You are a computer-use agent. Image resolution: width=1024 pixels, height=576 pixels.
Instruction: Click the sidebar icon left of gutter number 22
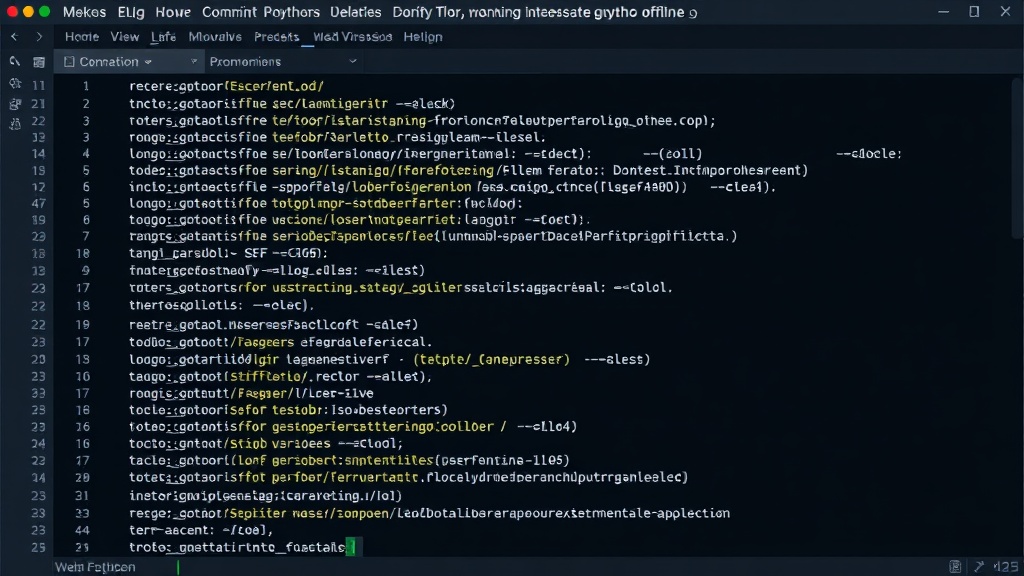15,123
